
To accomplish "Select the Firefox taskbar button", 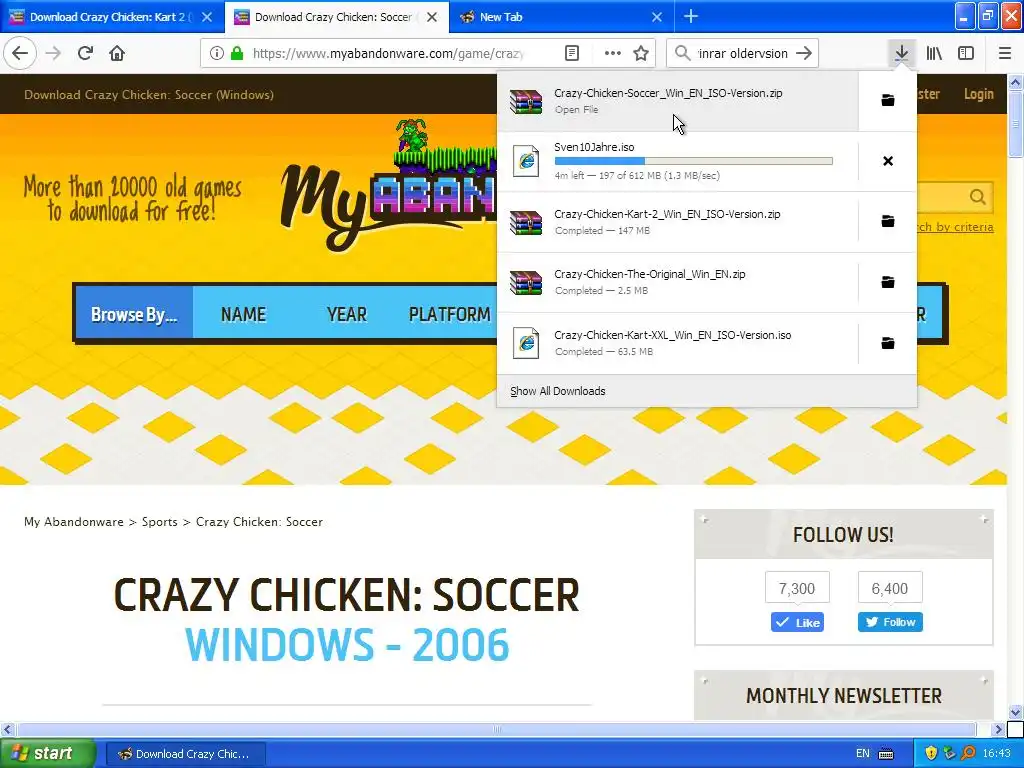I will pyautogui.click(x=185, y=754).
